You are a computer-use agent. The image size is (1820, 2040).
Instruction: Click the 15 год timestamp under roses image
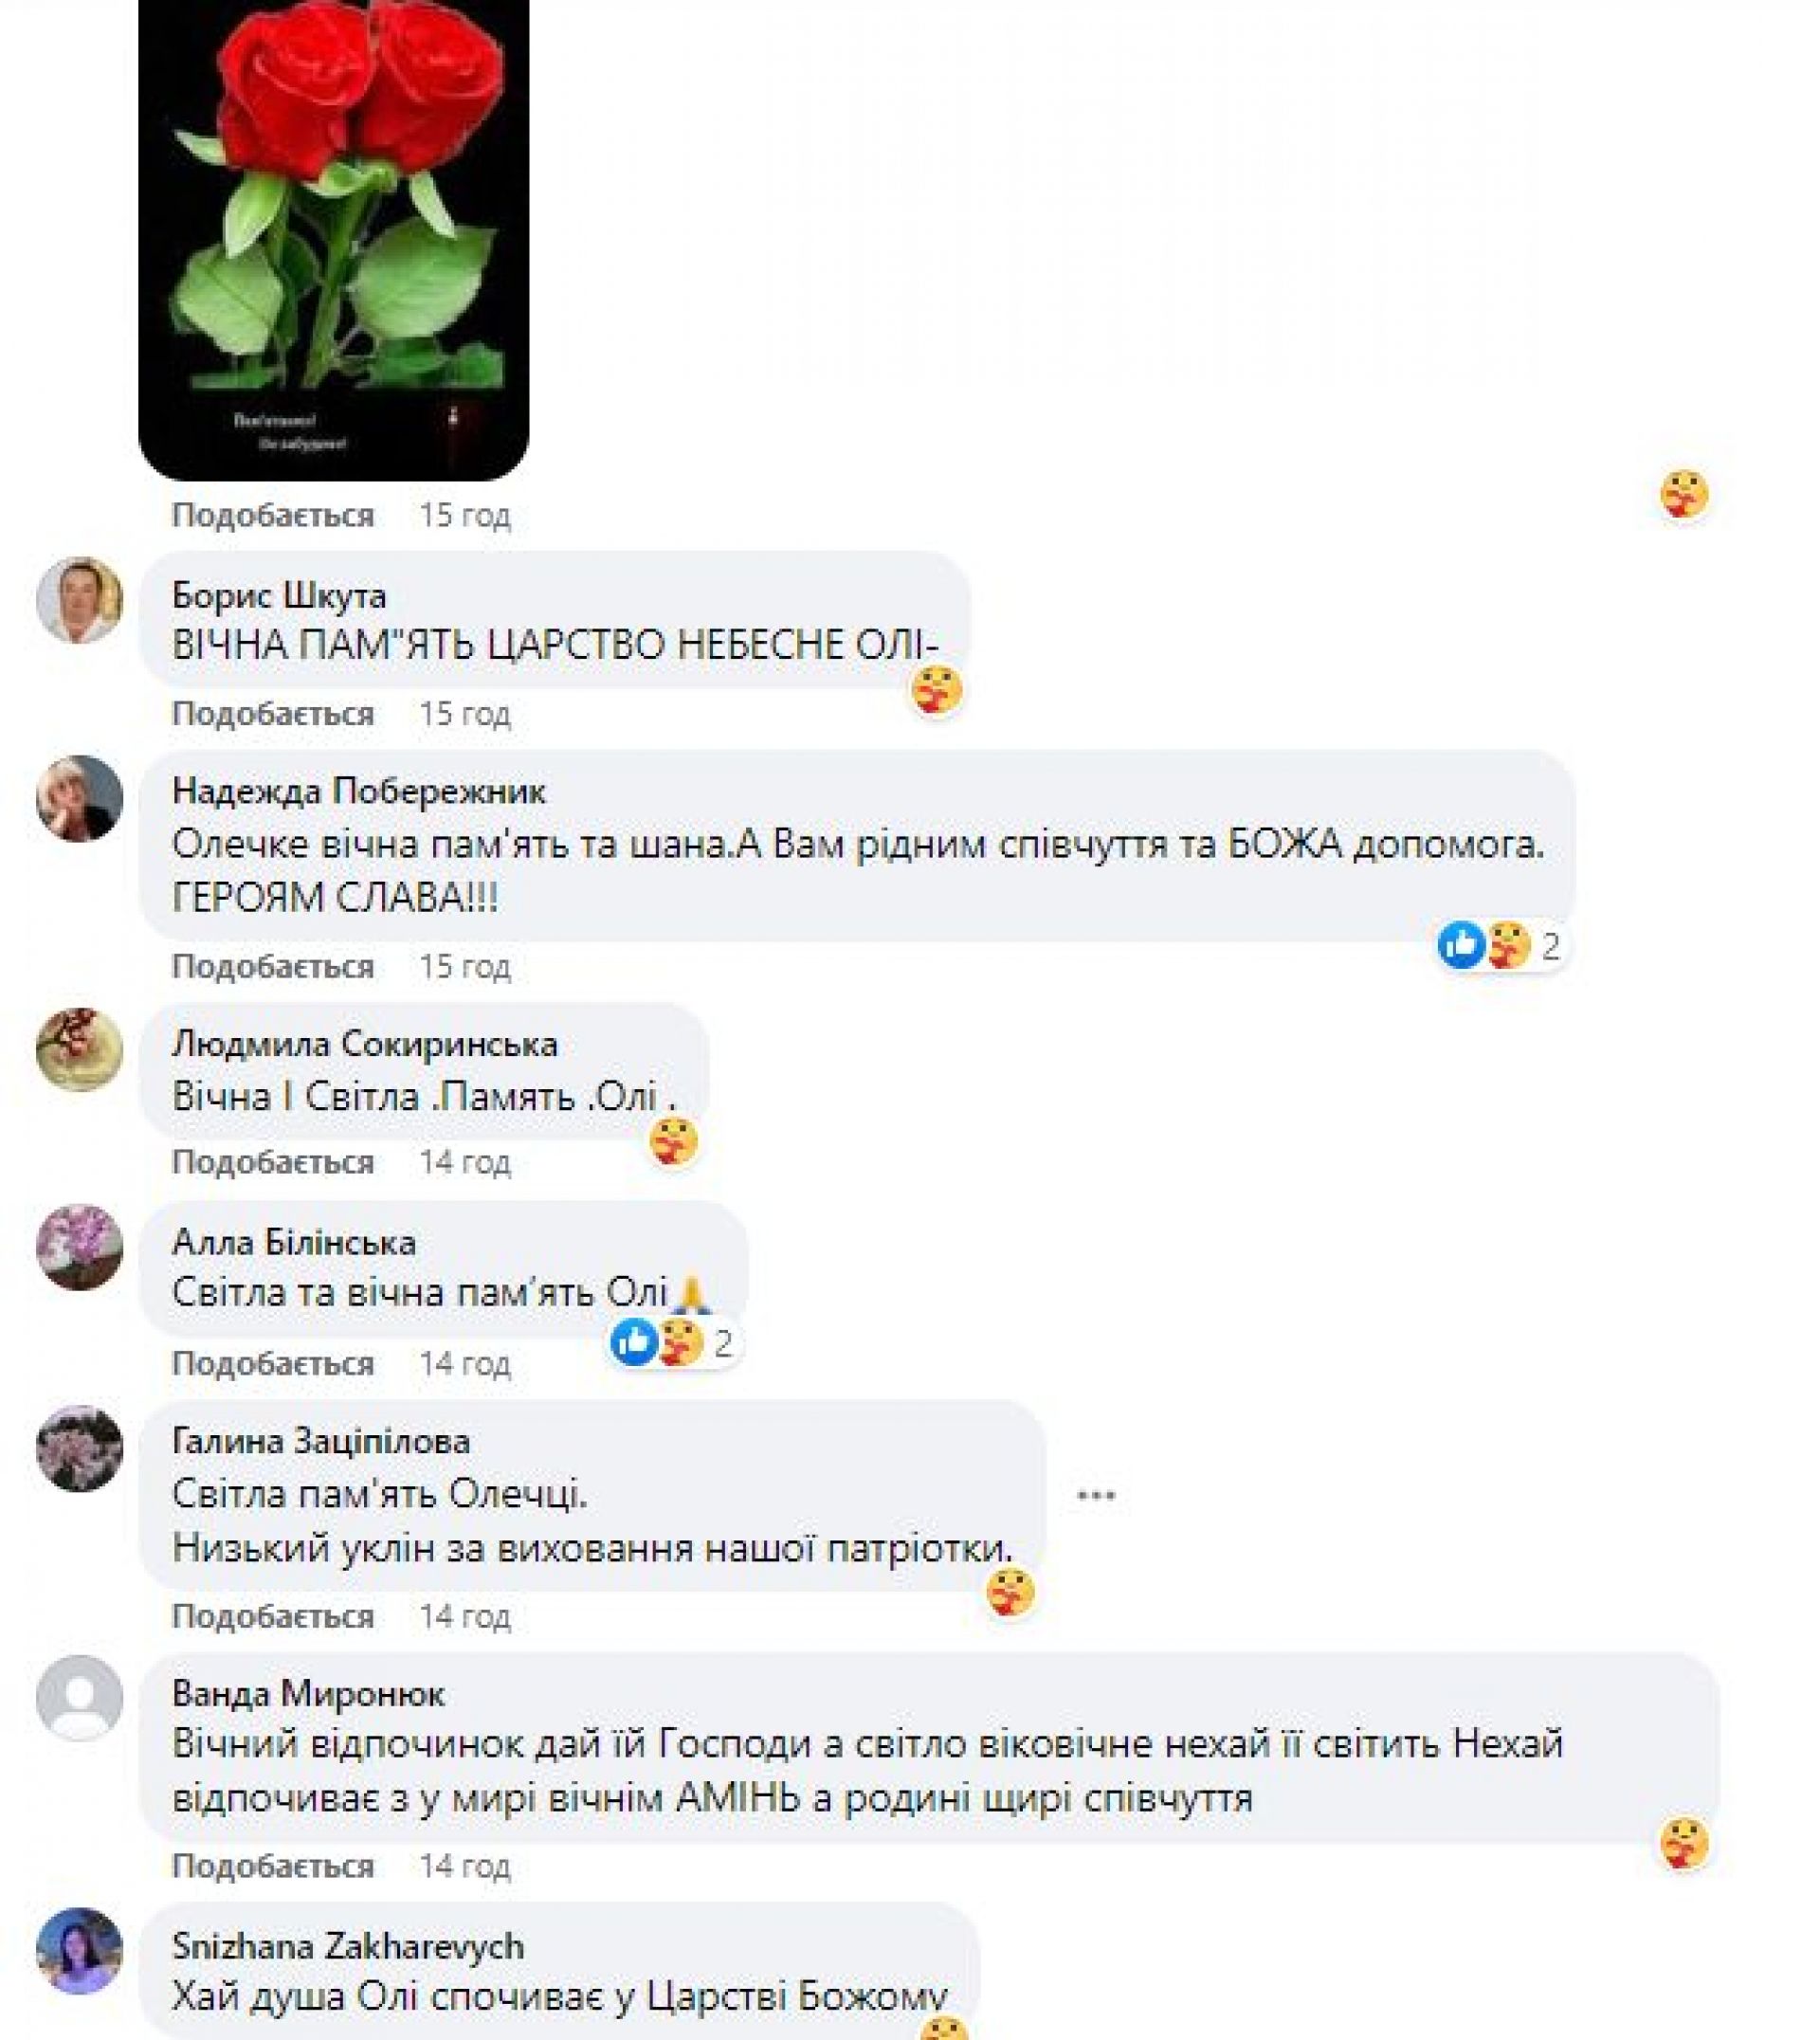(x=464, y=515)
